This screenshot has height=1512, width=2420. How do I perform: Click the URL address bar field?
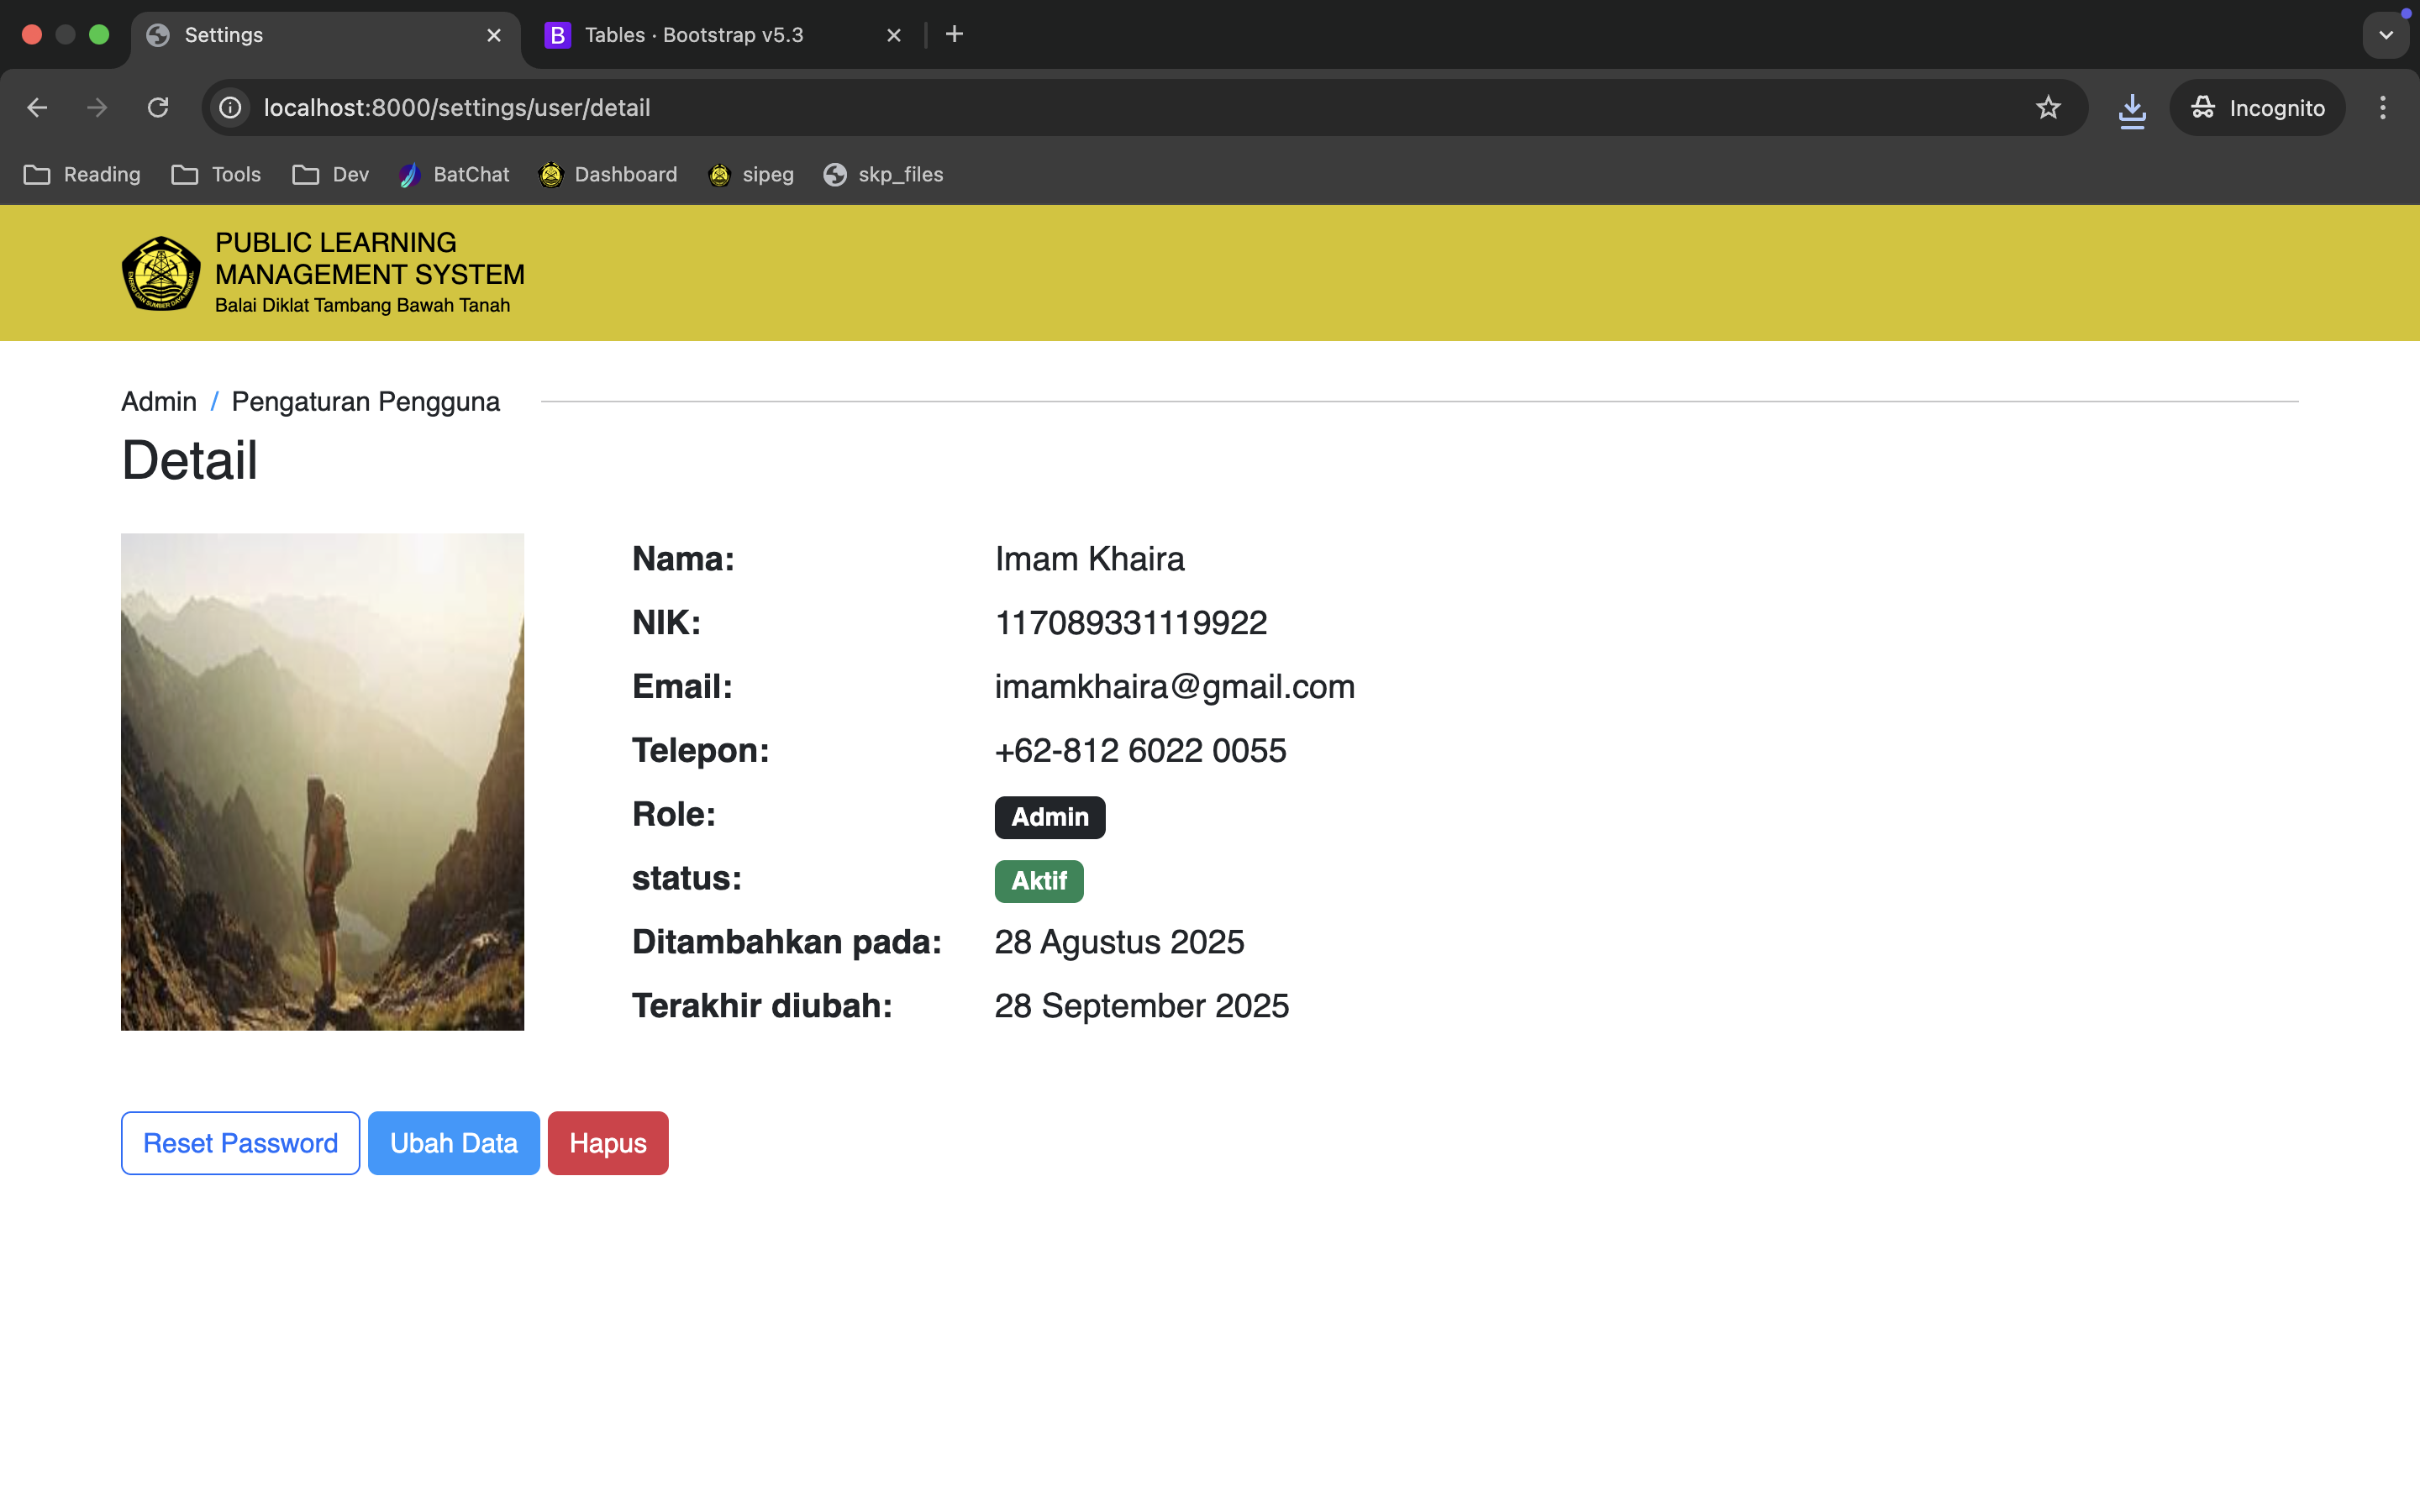[x=1100, y=108]
